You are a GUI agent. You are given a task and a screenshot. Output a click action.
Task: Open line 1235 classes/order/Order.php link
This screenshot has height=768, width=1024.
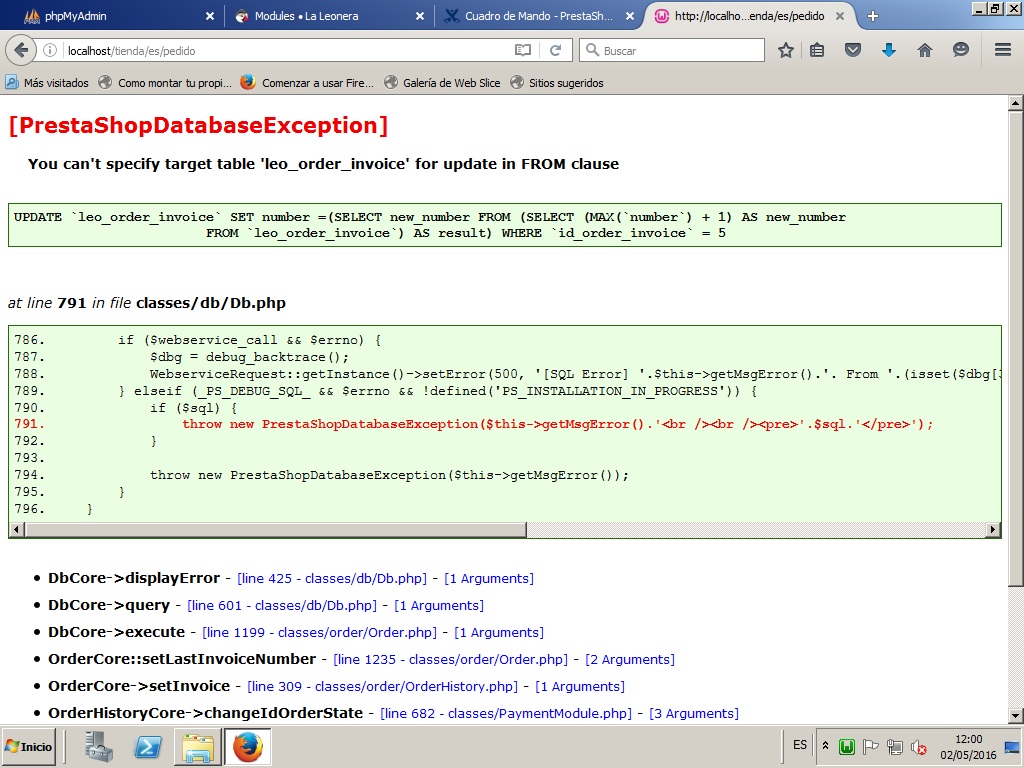[x=451, y=660]
